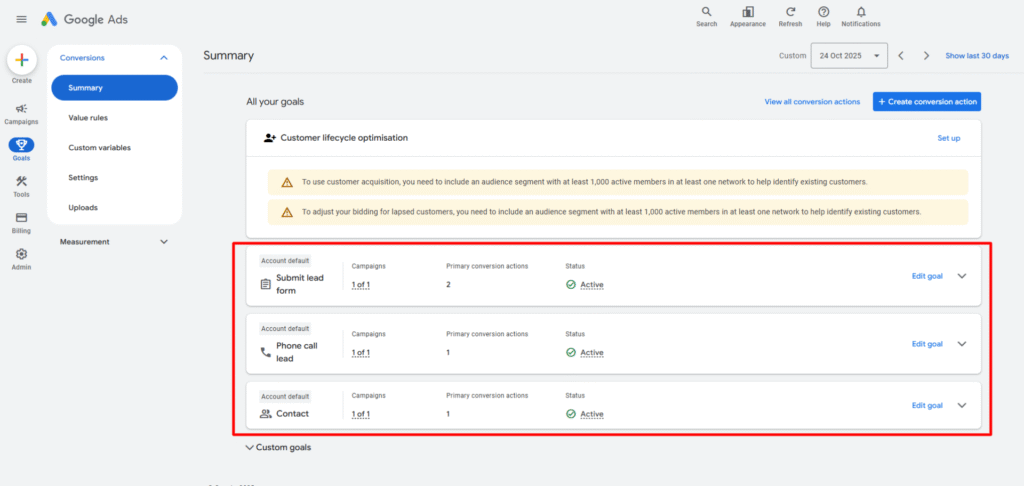Click the Create plus button
Screen dimensions: 1024x486
point(22,60)
